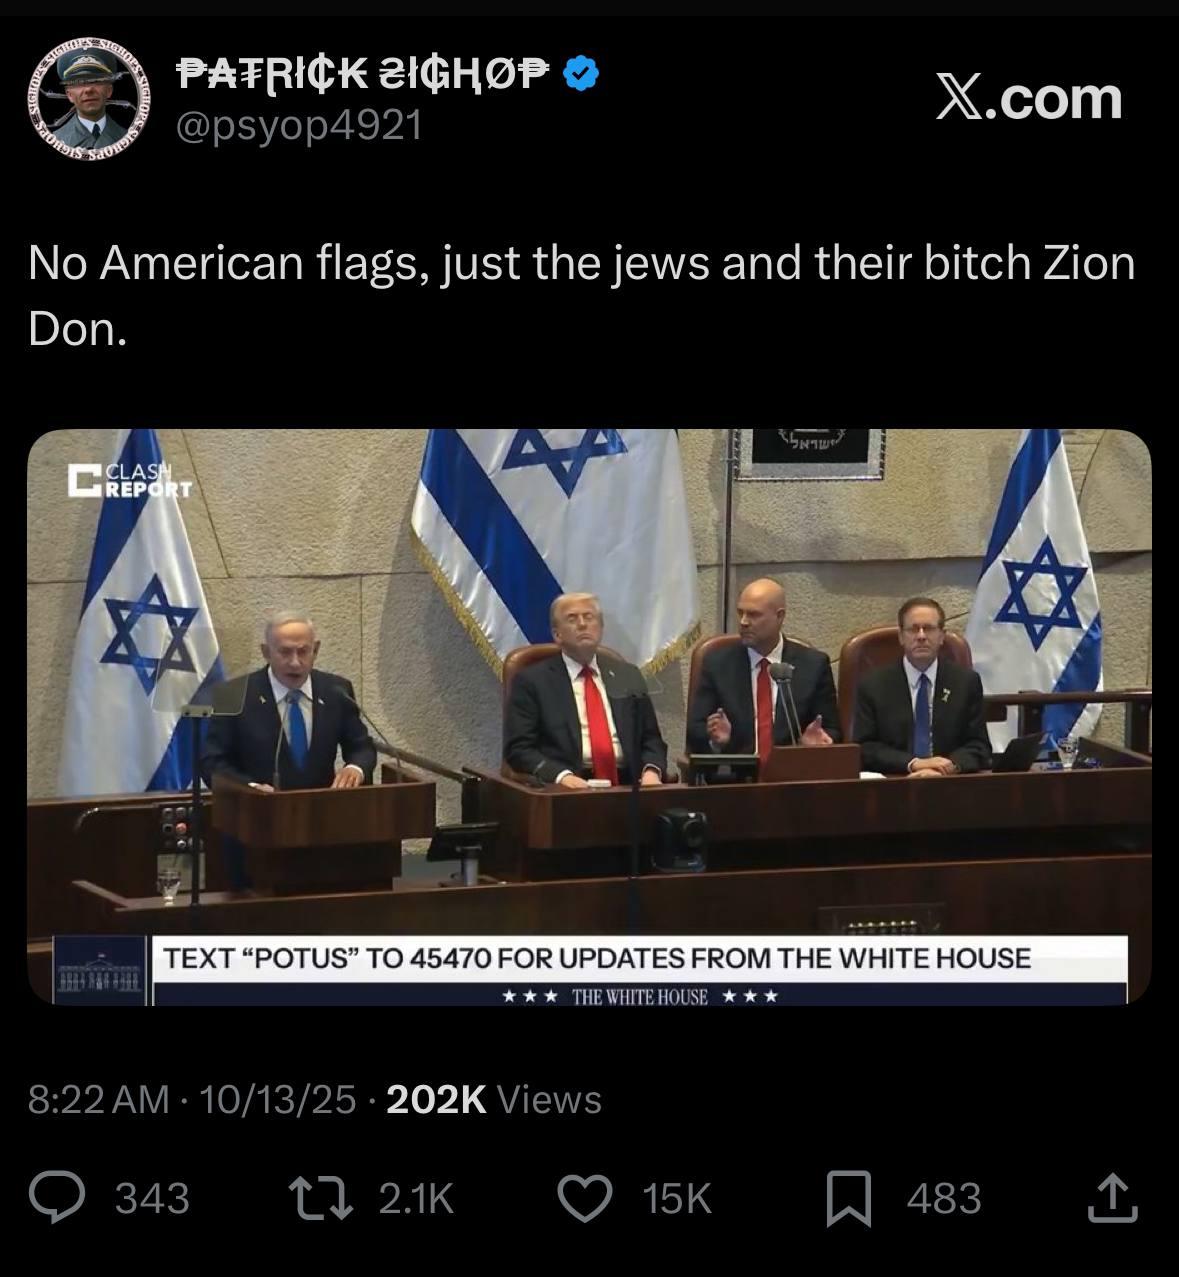This screenshot has height=1277, width=1179.
Task: Click the stylized display name at top
Action: coord(364,73)
